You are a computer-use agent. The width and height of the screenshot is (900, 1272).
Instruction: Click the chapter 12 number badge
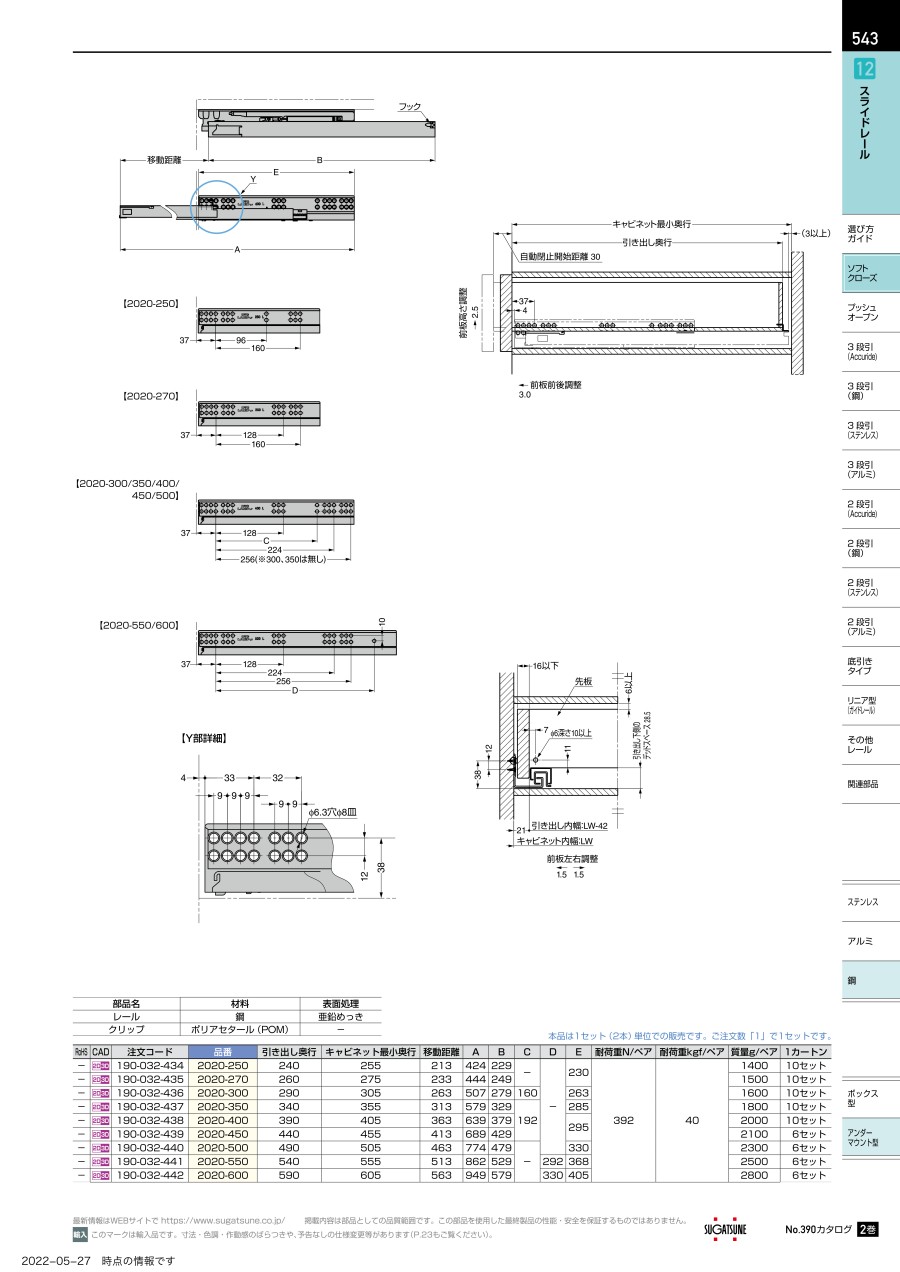[864, 69]
